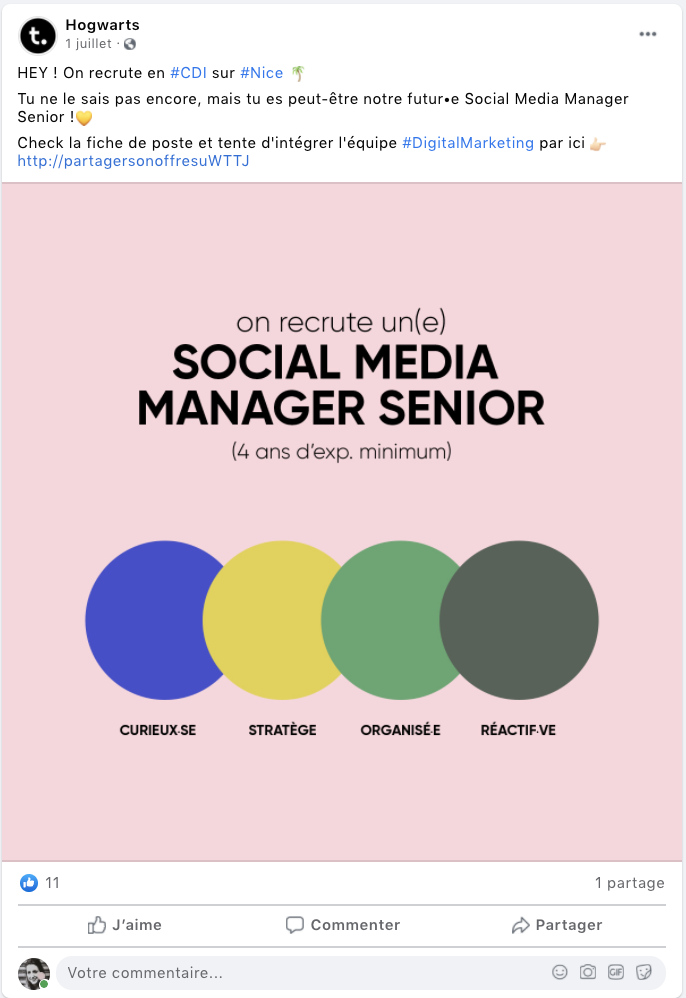Open the #Nice hashtag
The image size is (686, 998).
[262, 73]
